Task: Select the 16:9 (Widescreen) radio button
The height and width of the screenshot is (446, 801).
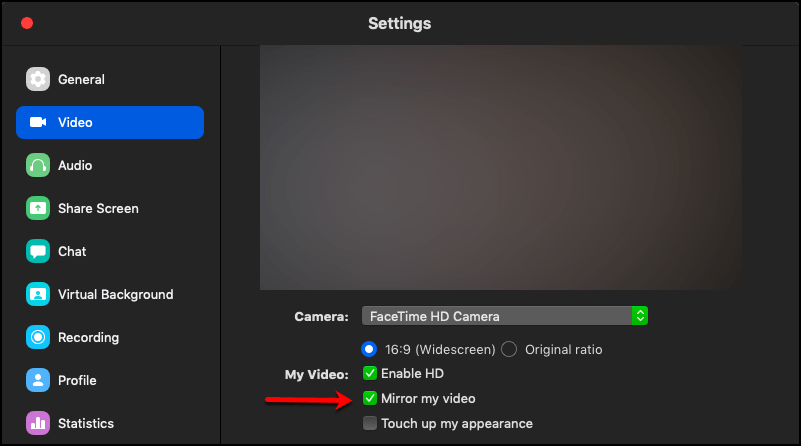Action: click(x=369, y=349)
